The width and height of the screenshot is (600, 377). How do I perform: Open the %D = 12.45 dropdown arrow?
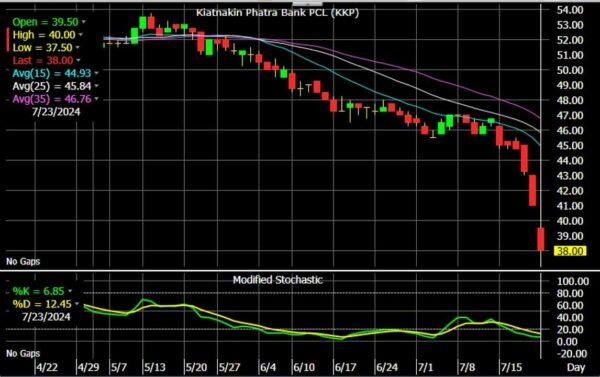(x=77, y=304)
